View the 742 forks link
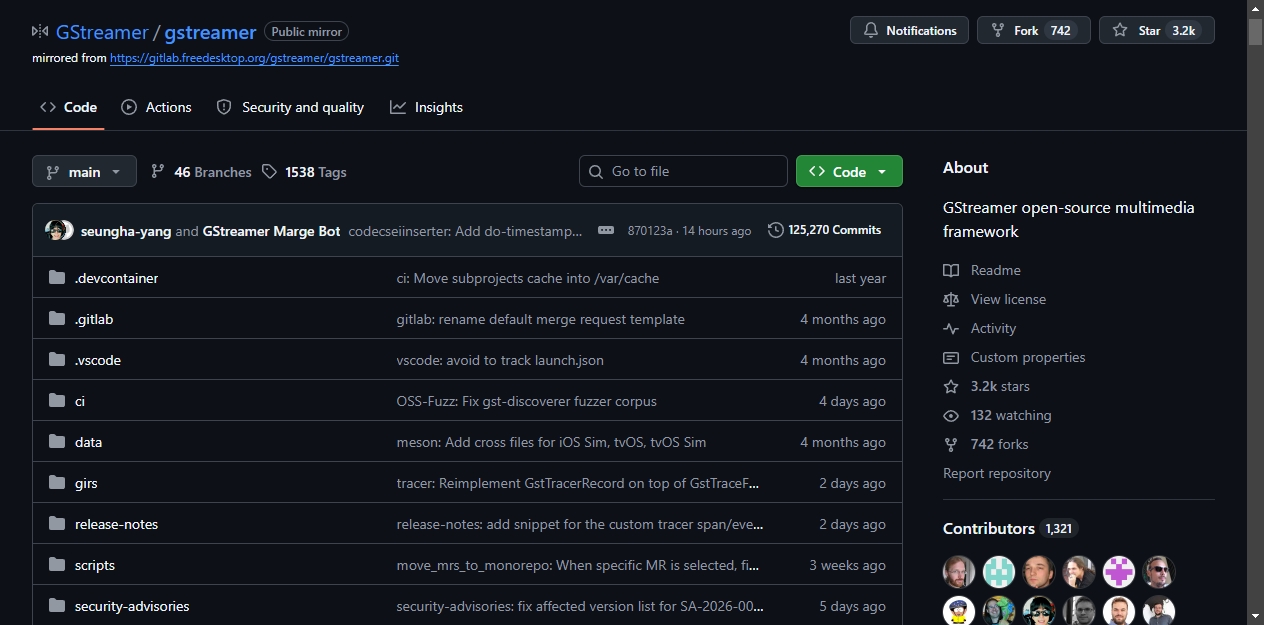Viewport: 1264px width, 625px height. pyautogui.click(x=985, y=444)
